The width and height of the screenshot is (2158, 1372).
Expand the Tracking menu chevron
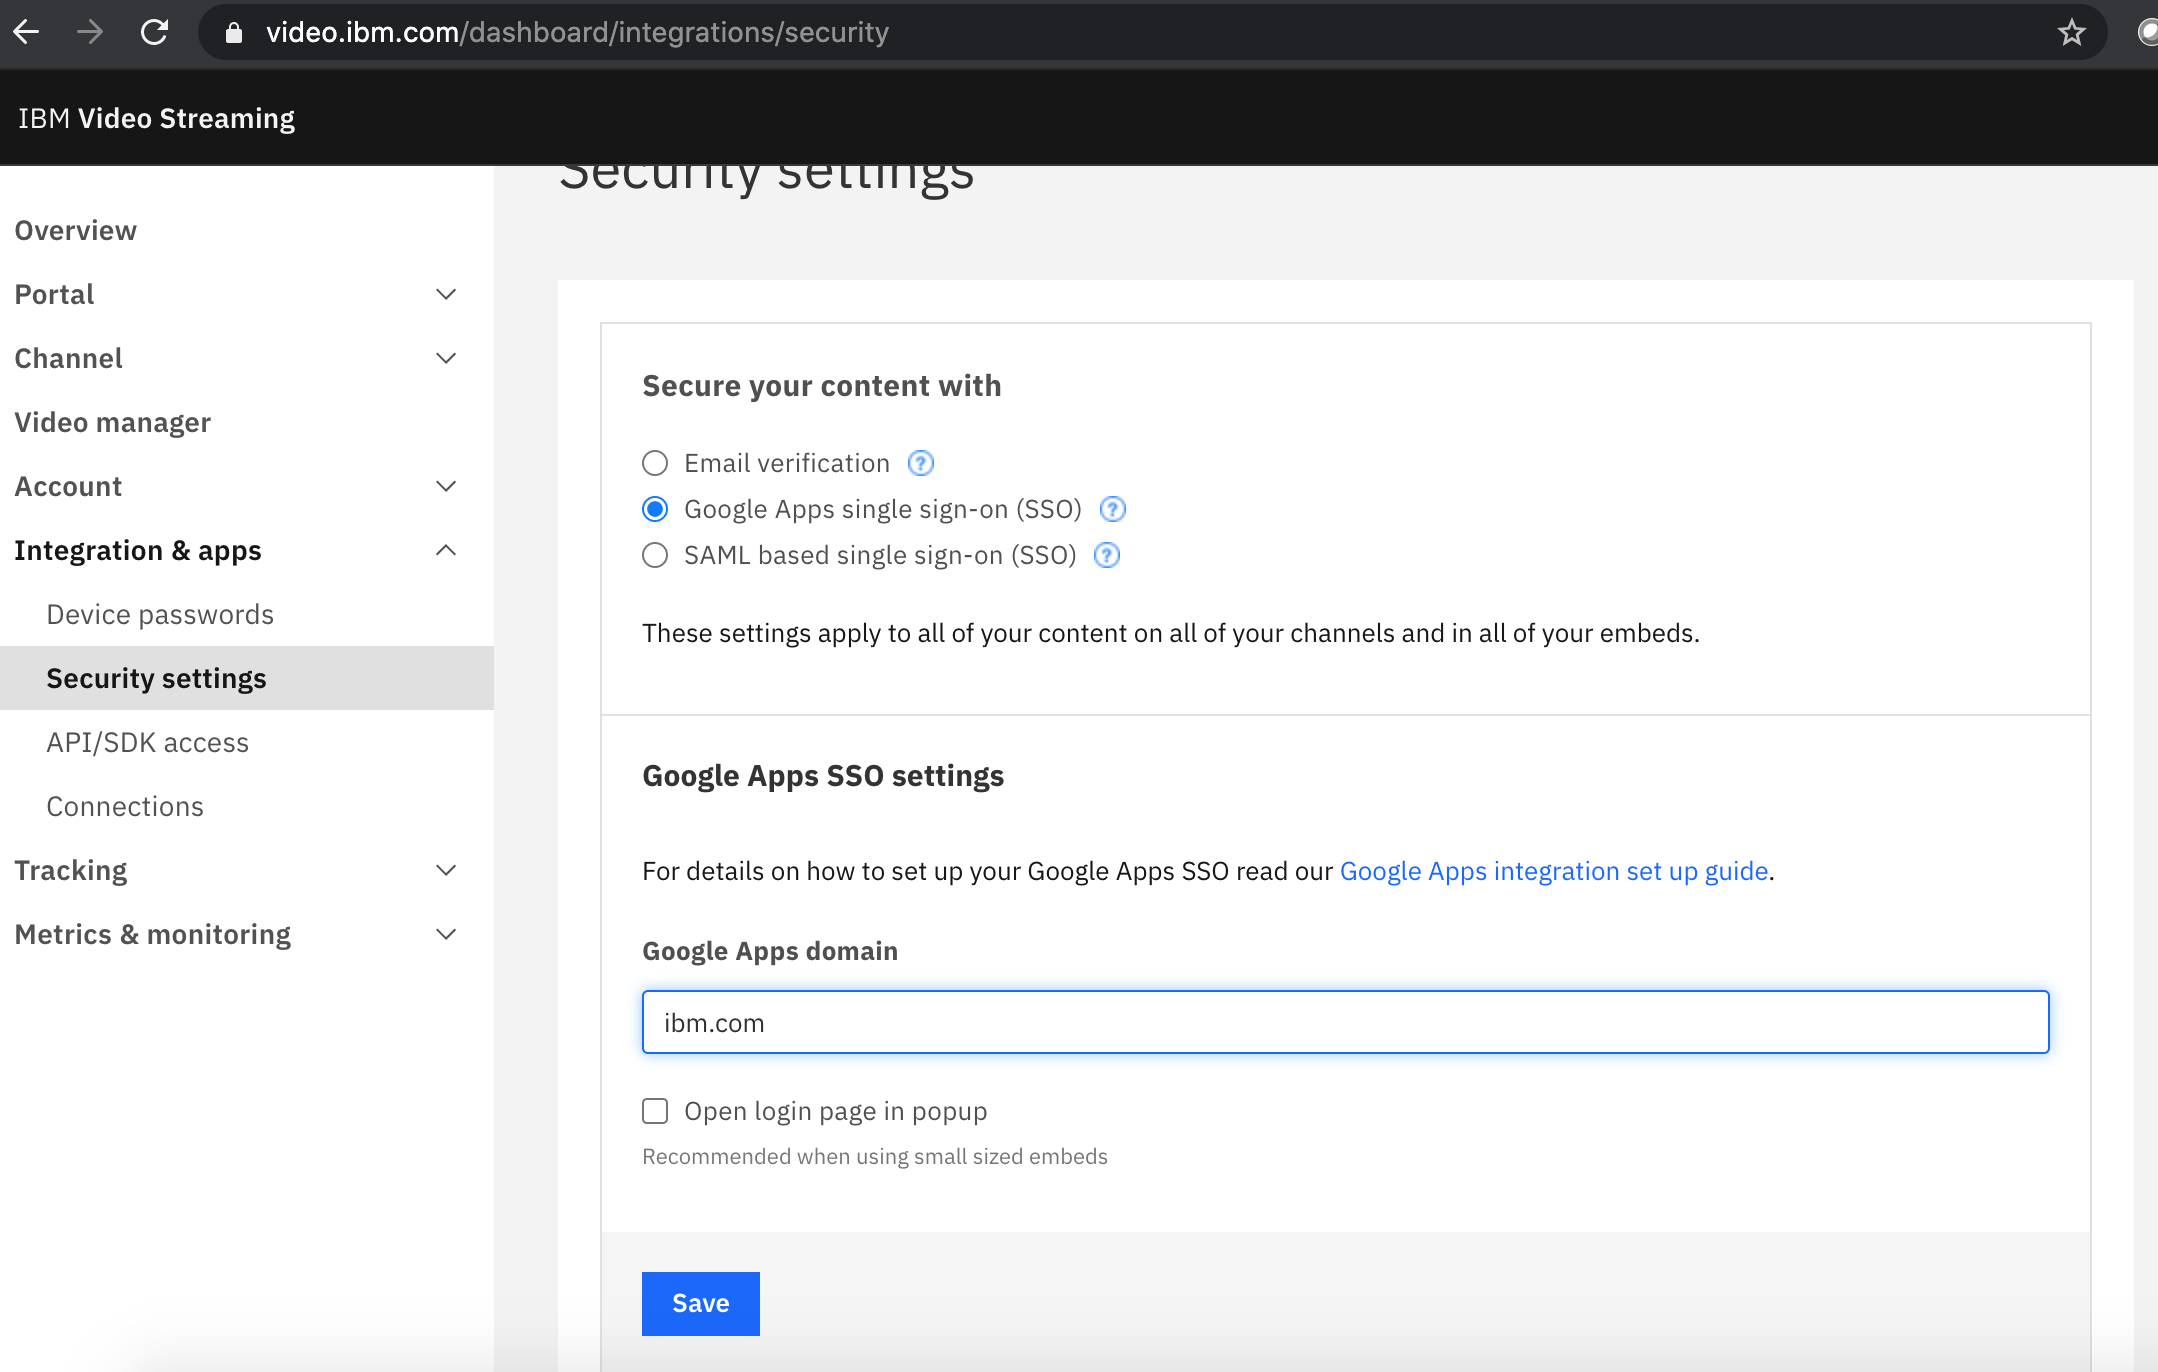tap(446, 870)
